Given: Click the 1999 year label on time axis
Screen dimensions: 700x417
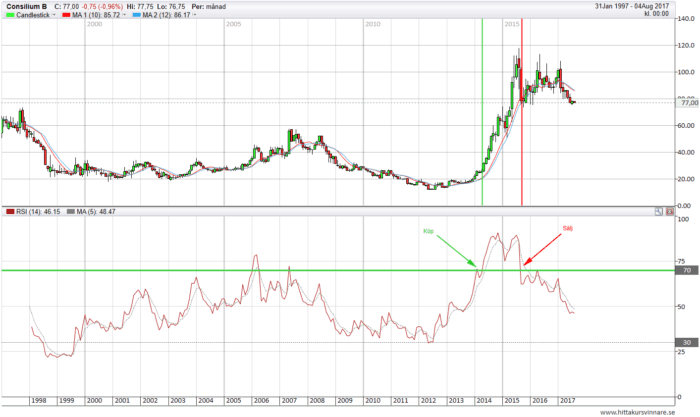Looking at the screenshot, I should point(67,400).
